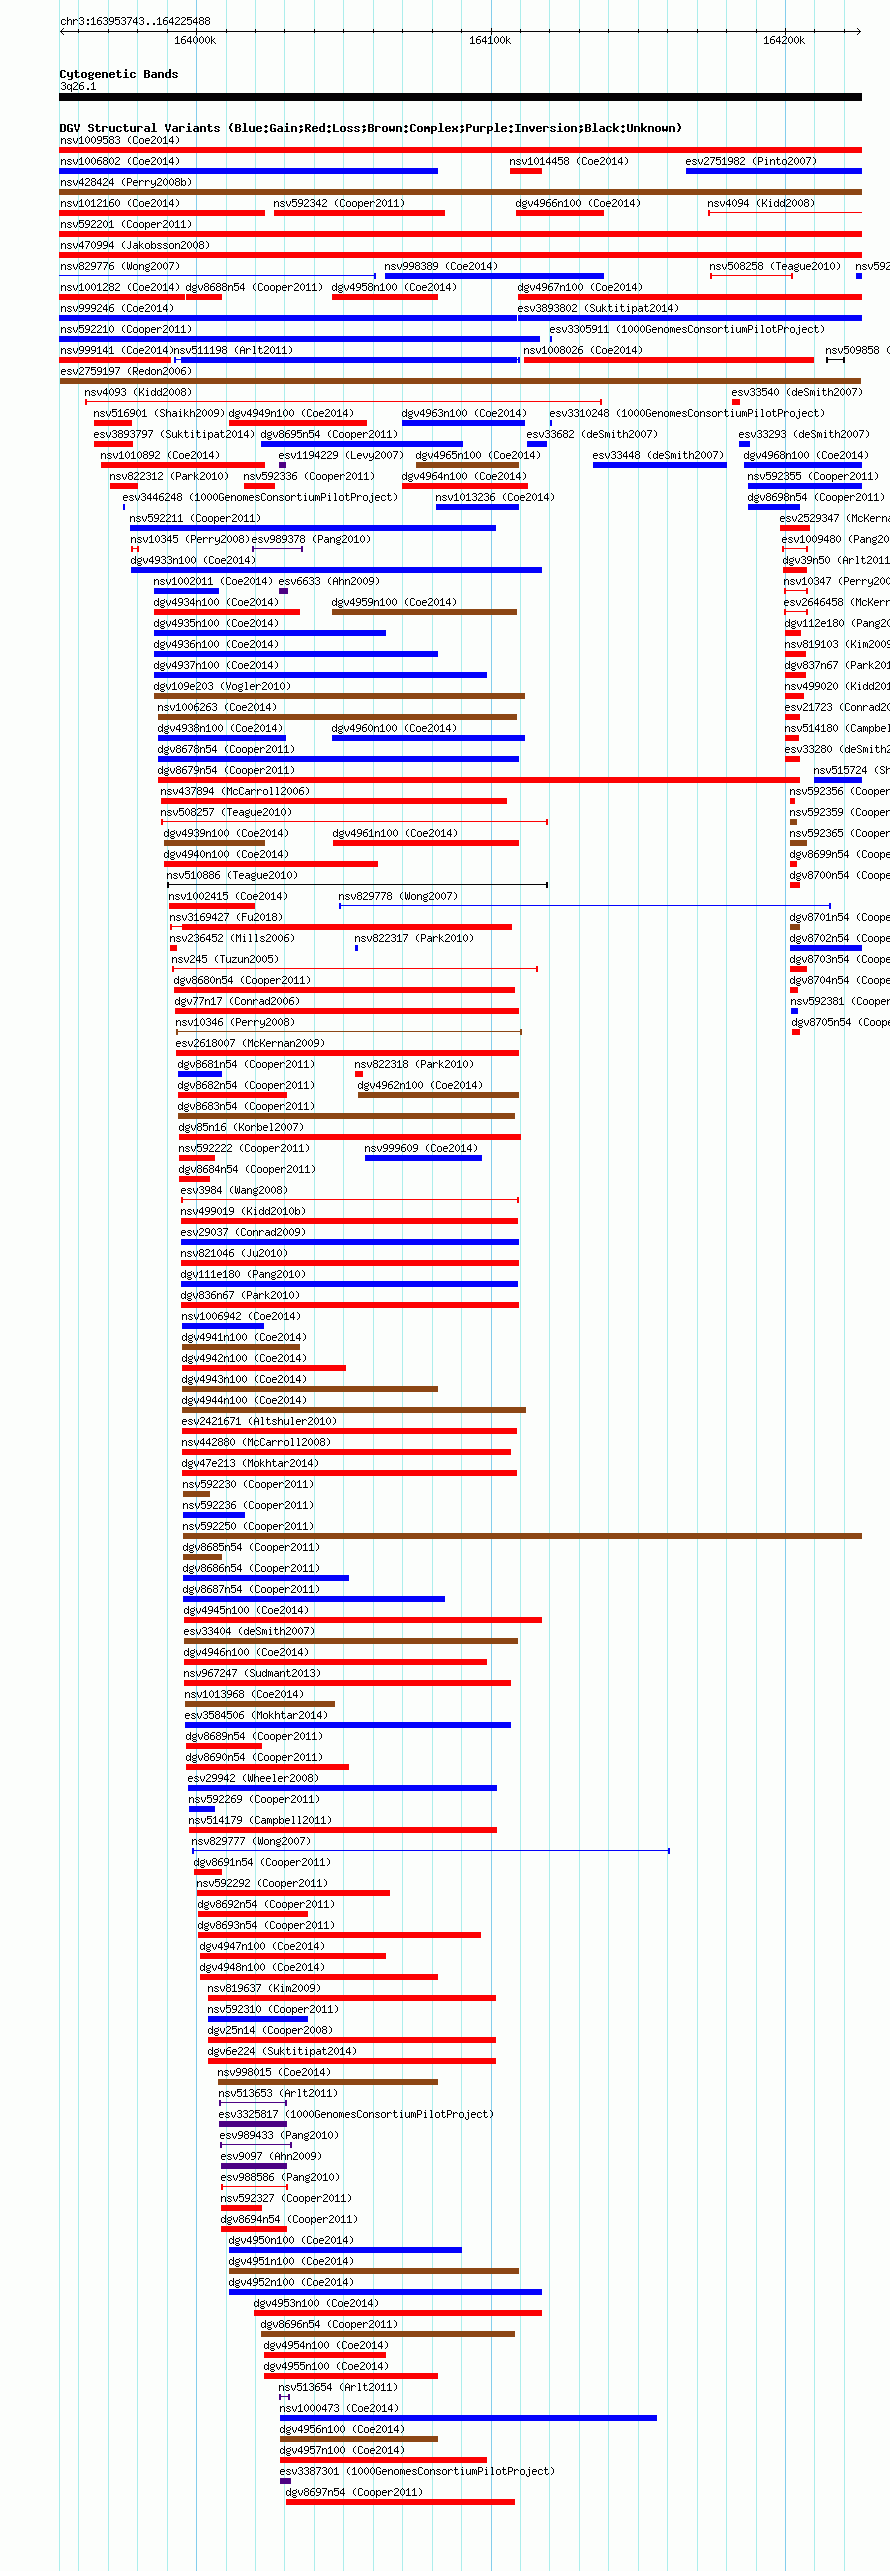Click nsv822312 (Park2010) label

[x=169, y=476]
